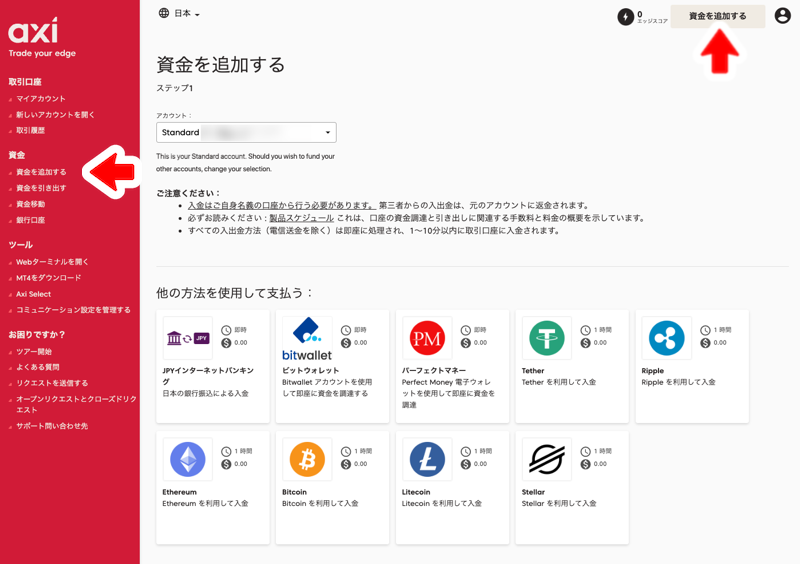This screenshot has height=564, width=800.
Task: Select 資金移動 in the sidebar
Action: point(31,204)
